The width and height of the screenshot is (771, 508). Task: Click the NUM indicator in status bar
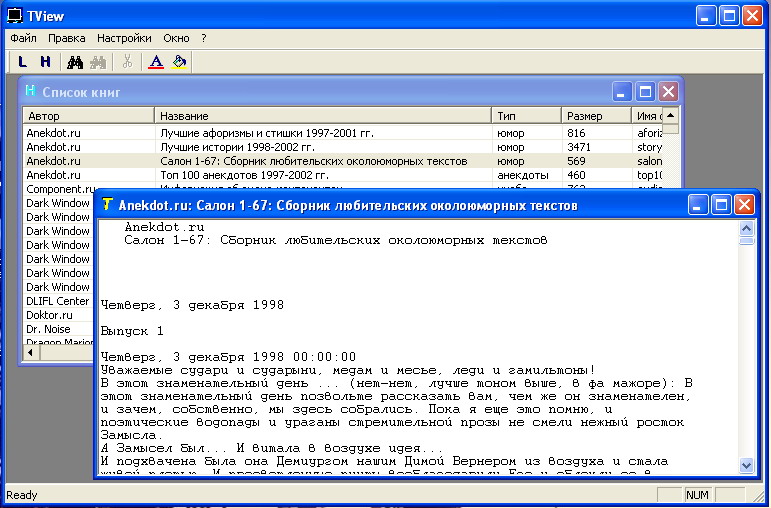pyautogui.click(x=697, y=495)
